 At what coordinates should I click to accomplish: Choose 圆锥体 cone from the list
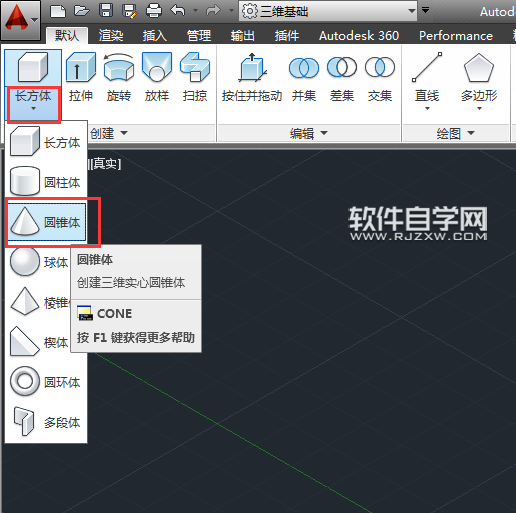[47, 222]
